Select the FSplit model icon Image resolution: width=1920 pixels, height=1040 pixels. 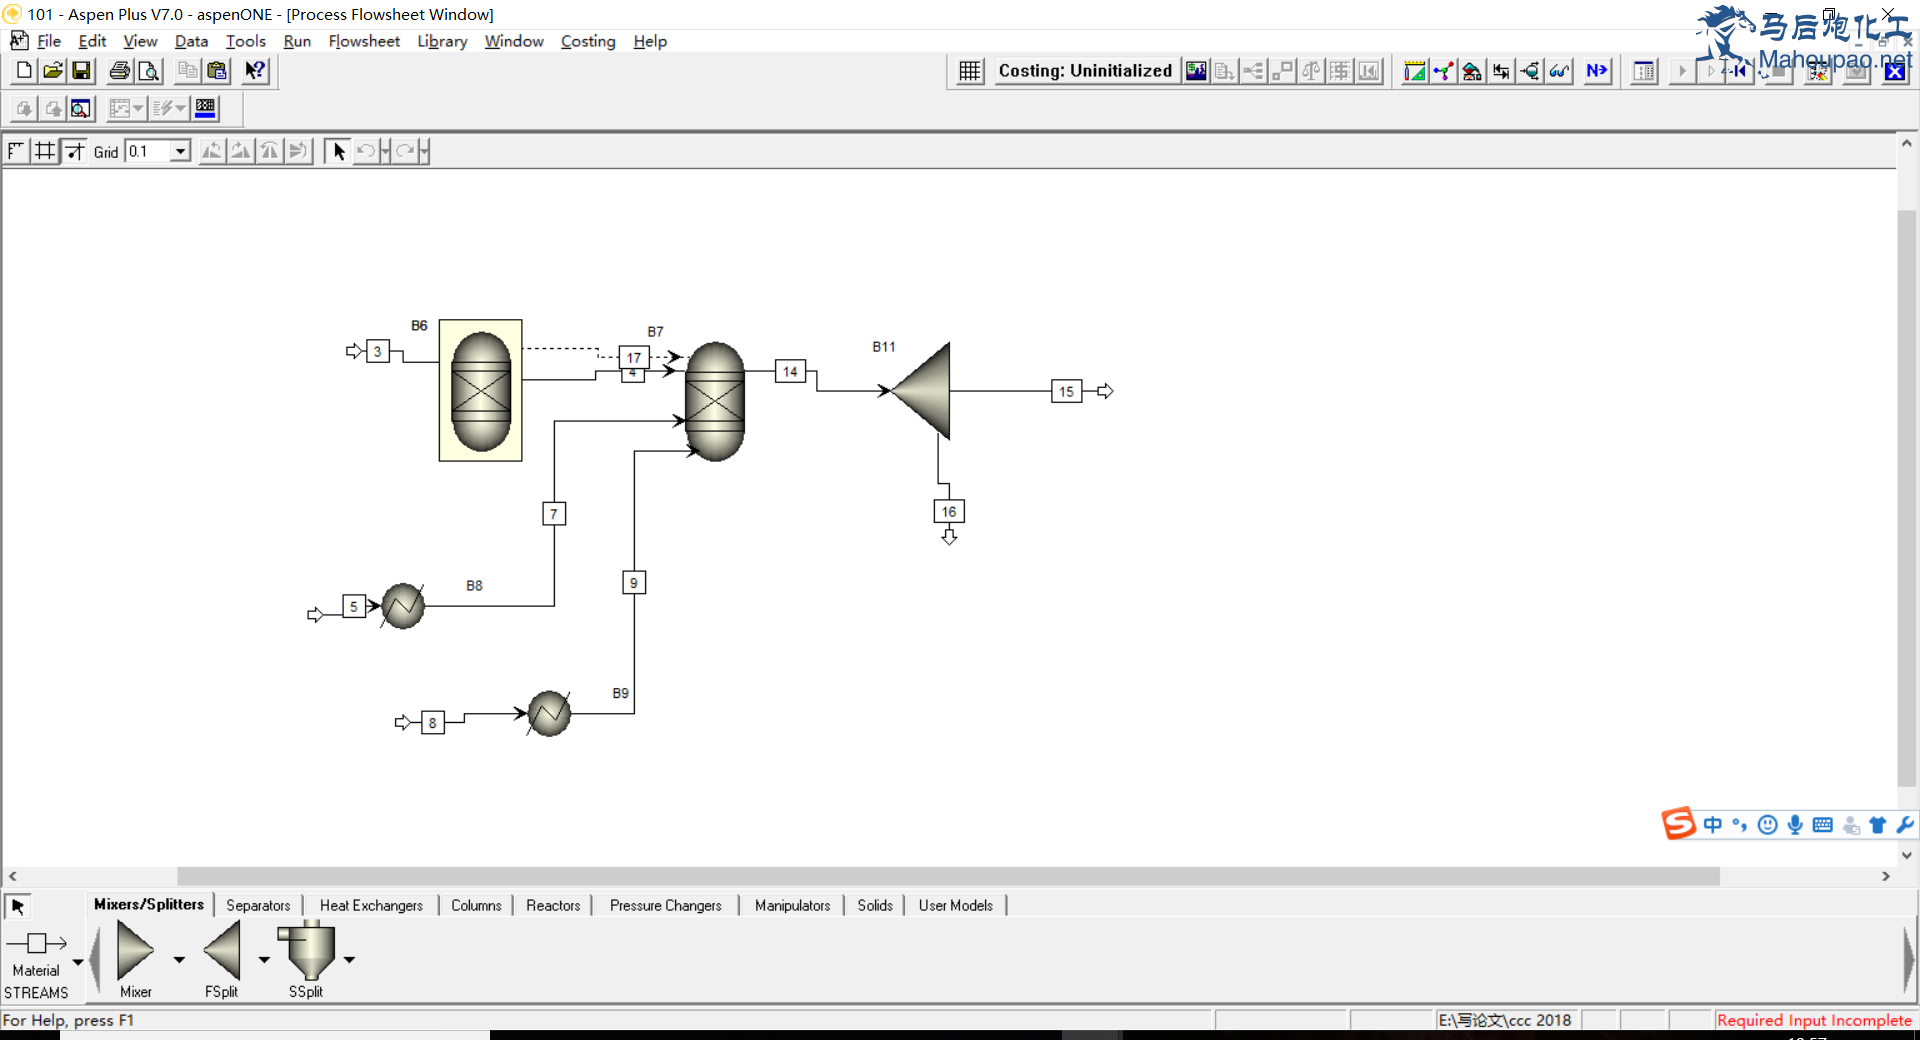point(222,950)
